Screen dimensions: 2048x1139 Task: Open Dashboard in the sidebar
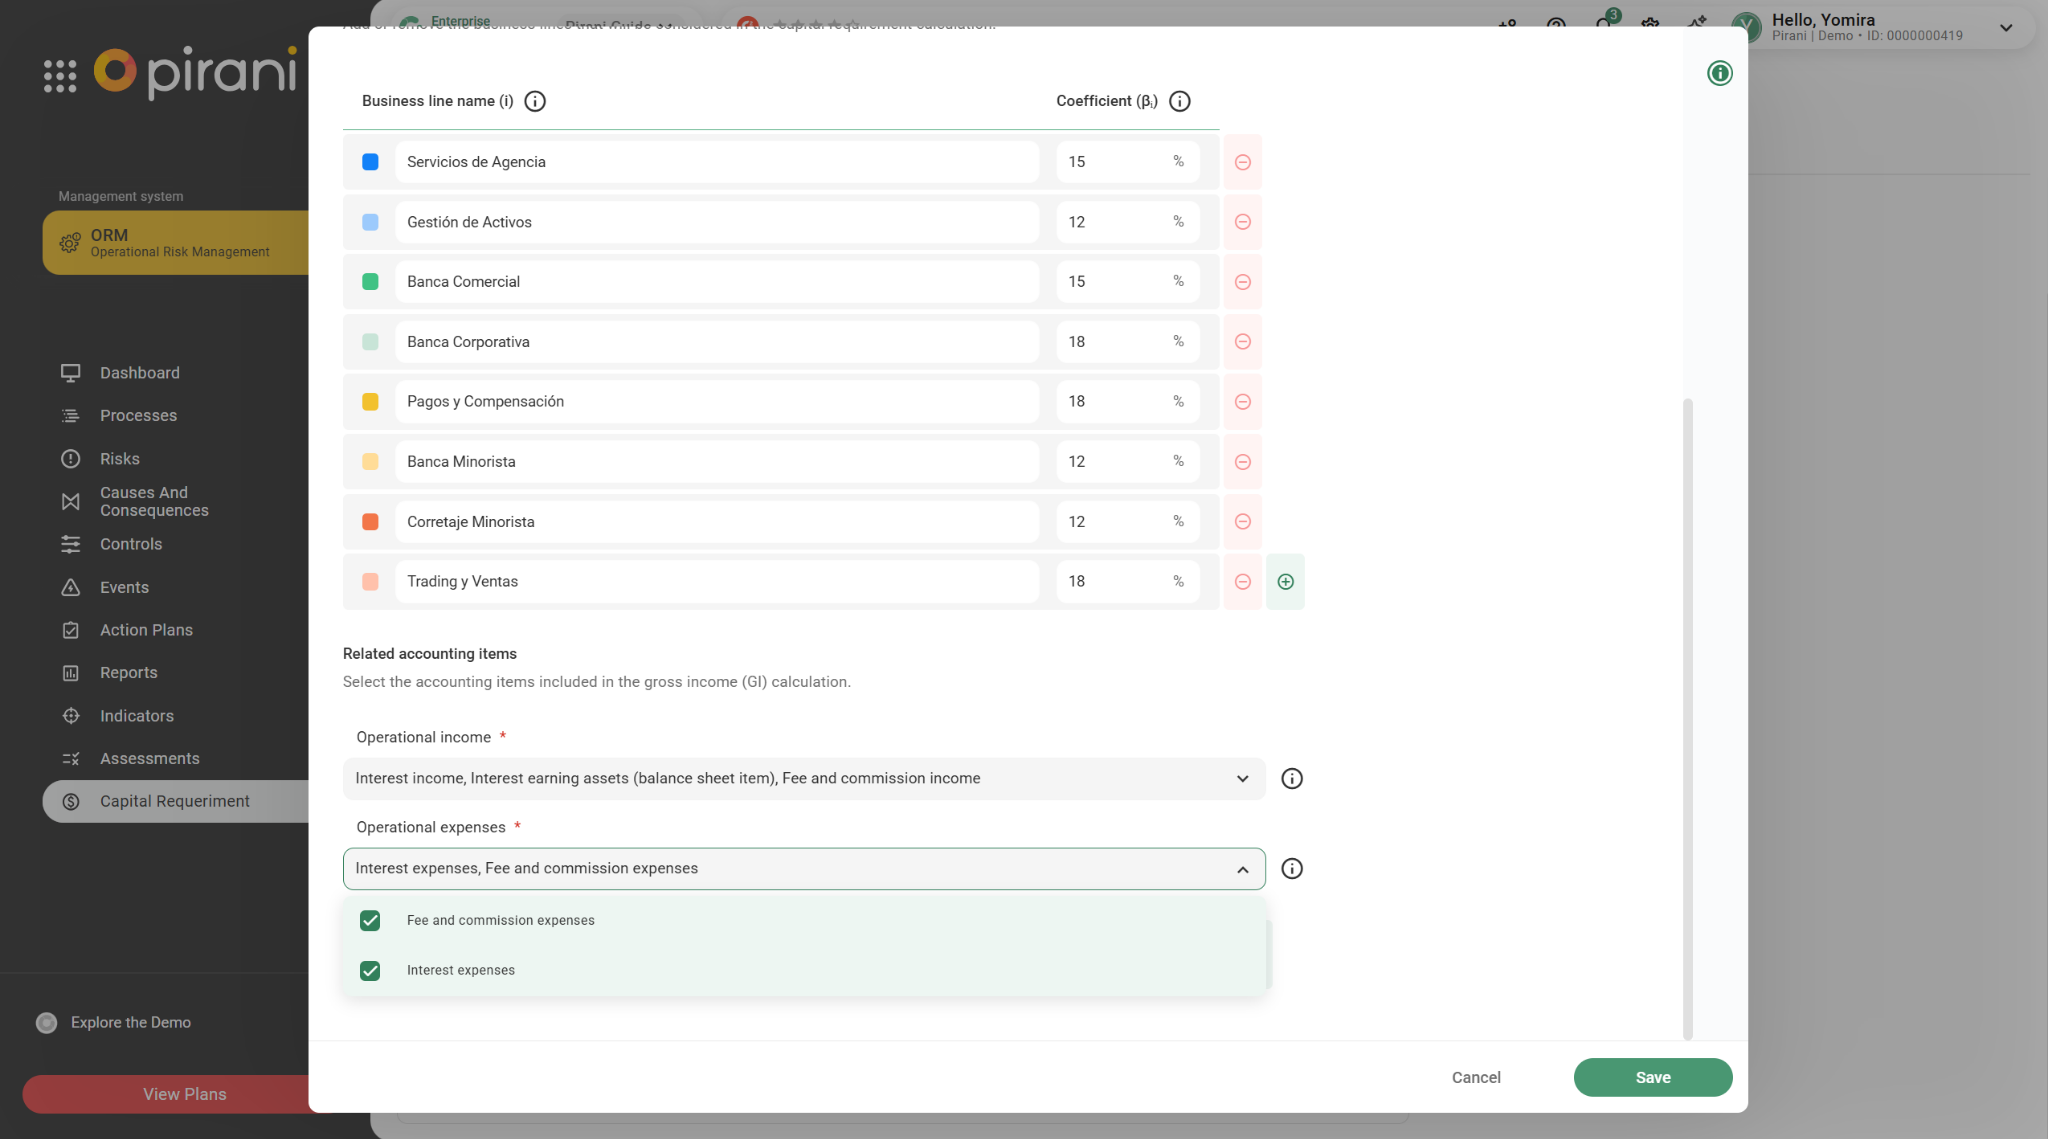click(x=139, y=373)
